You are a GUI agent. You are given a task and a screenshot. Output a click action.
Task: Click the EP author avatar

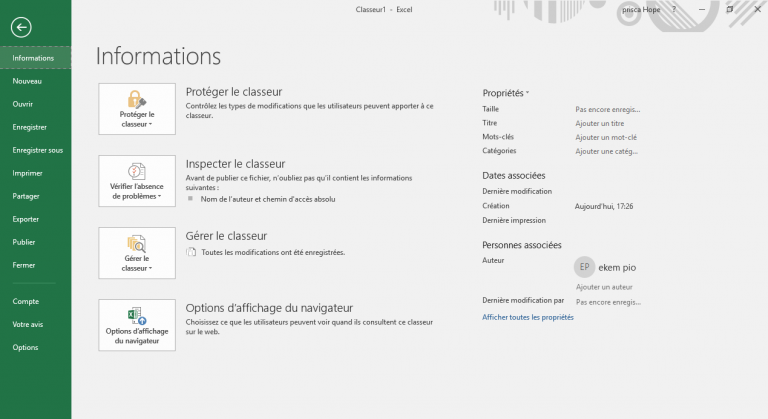click(585, 267)
